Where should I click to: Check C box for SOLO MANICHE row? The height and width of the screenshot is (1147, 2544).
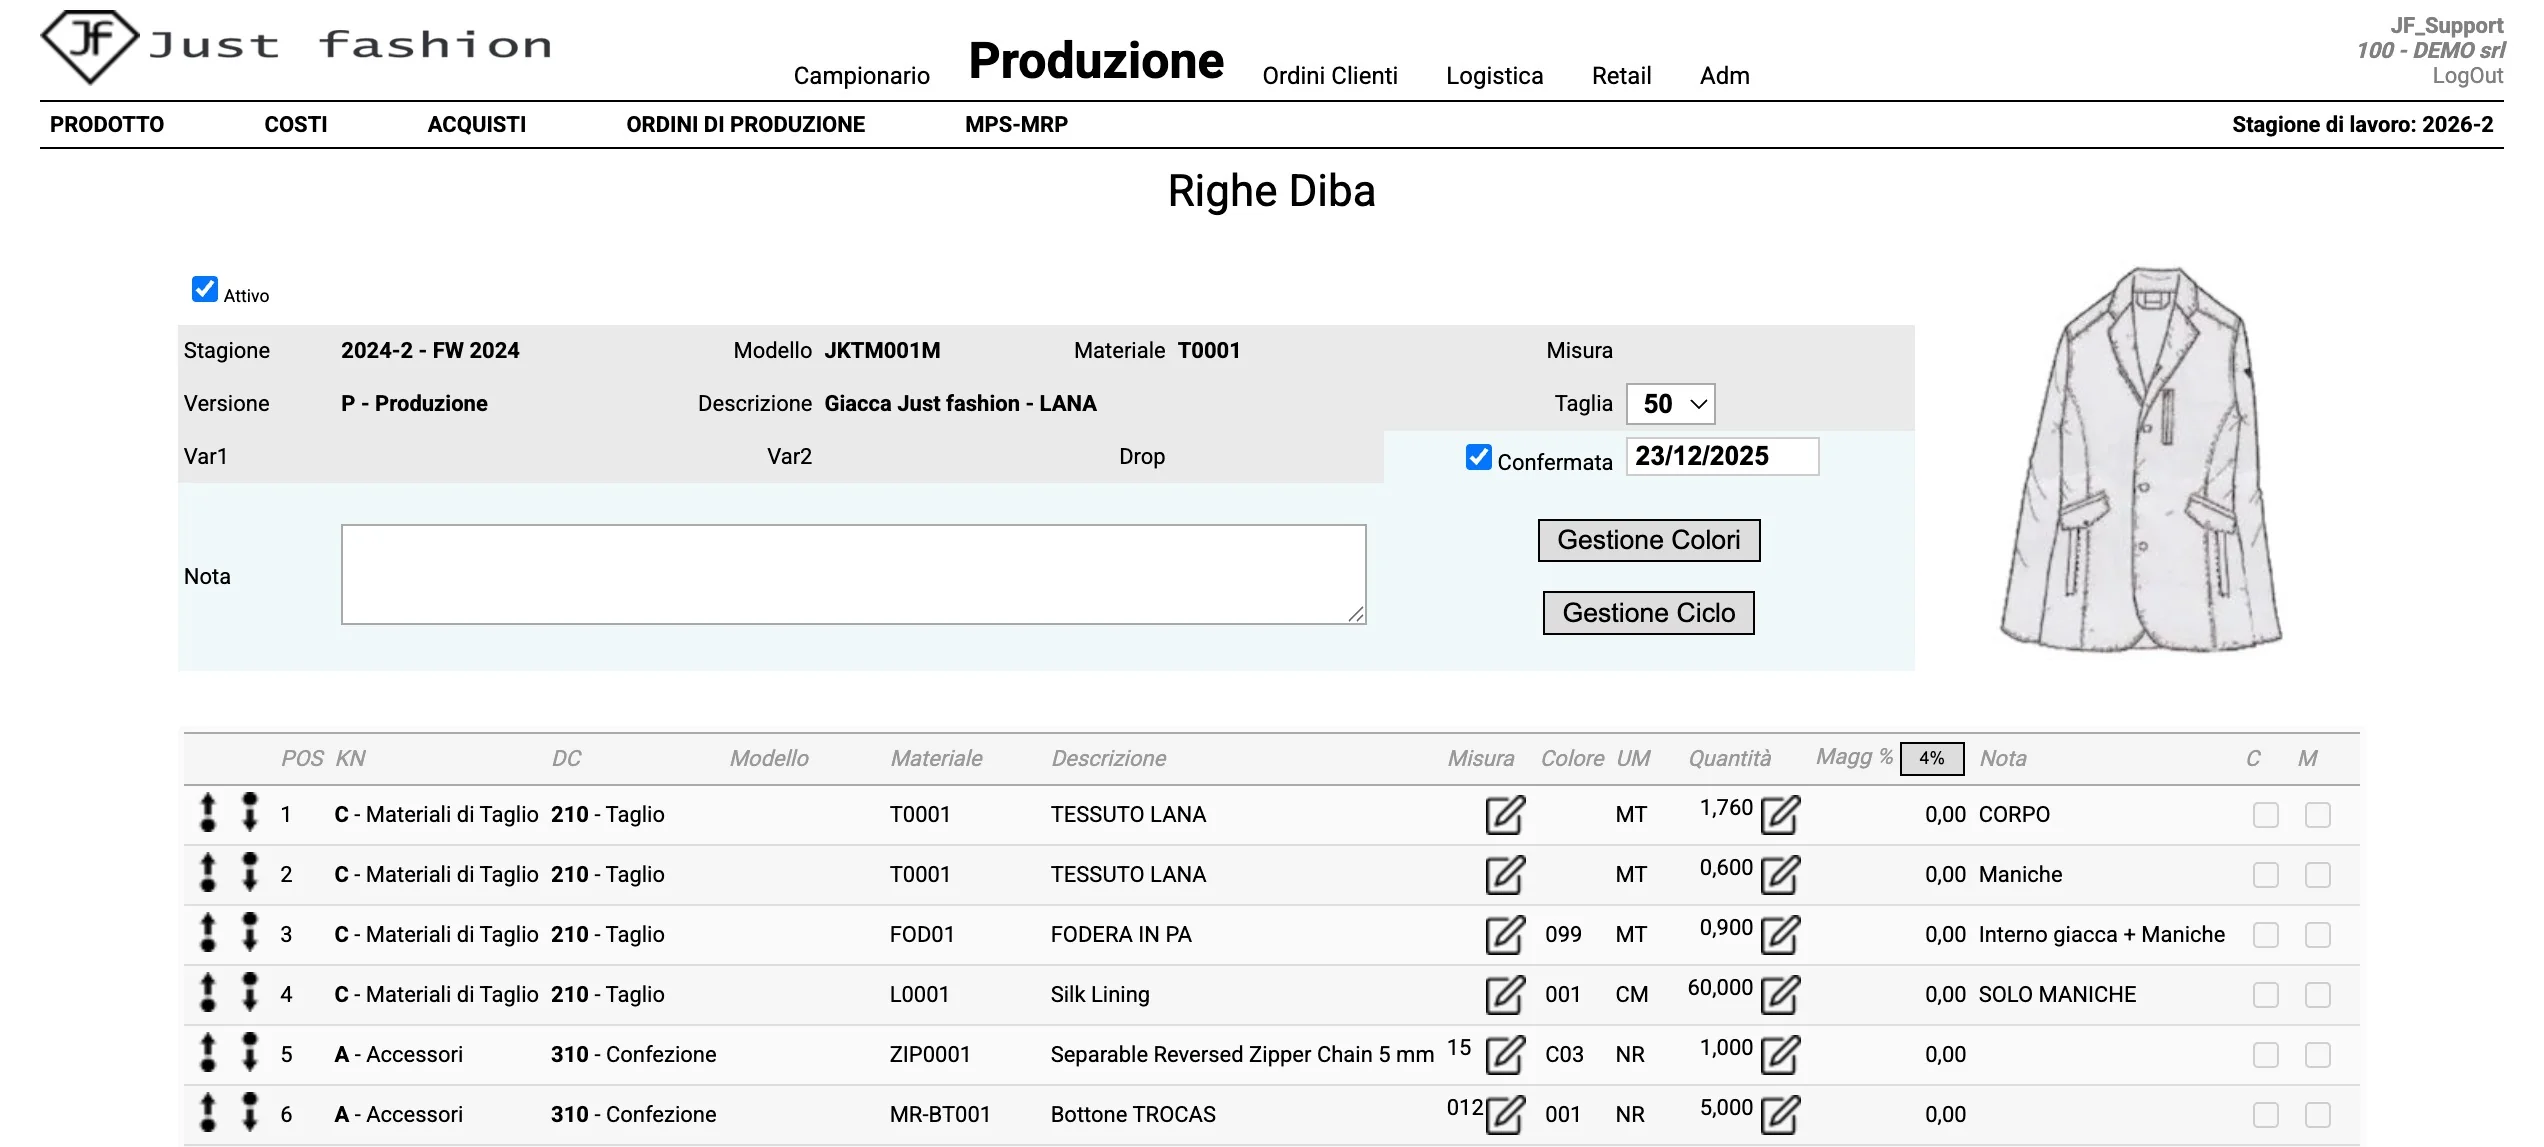pyautogui.click(x=2266, y=995)
